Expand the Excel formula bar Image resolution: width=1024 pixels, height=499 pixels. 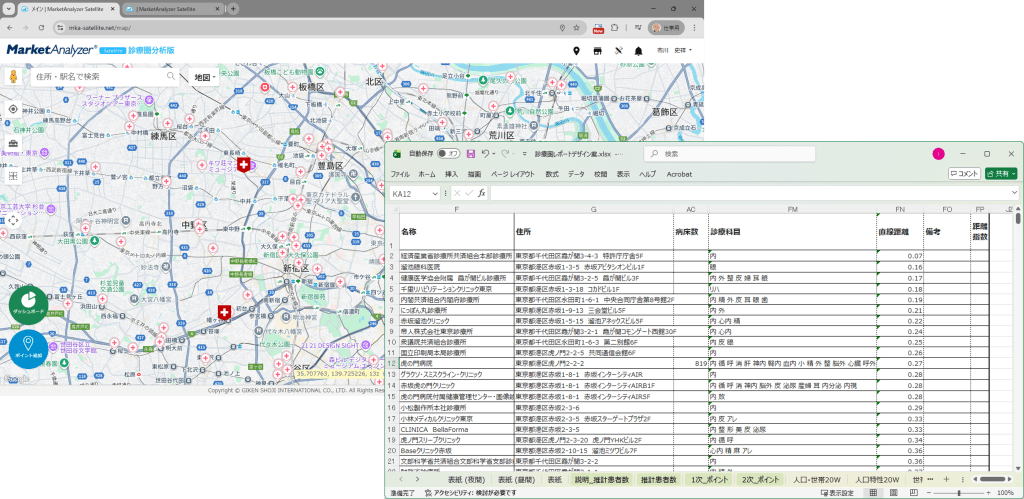coord(1014,193)
